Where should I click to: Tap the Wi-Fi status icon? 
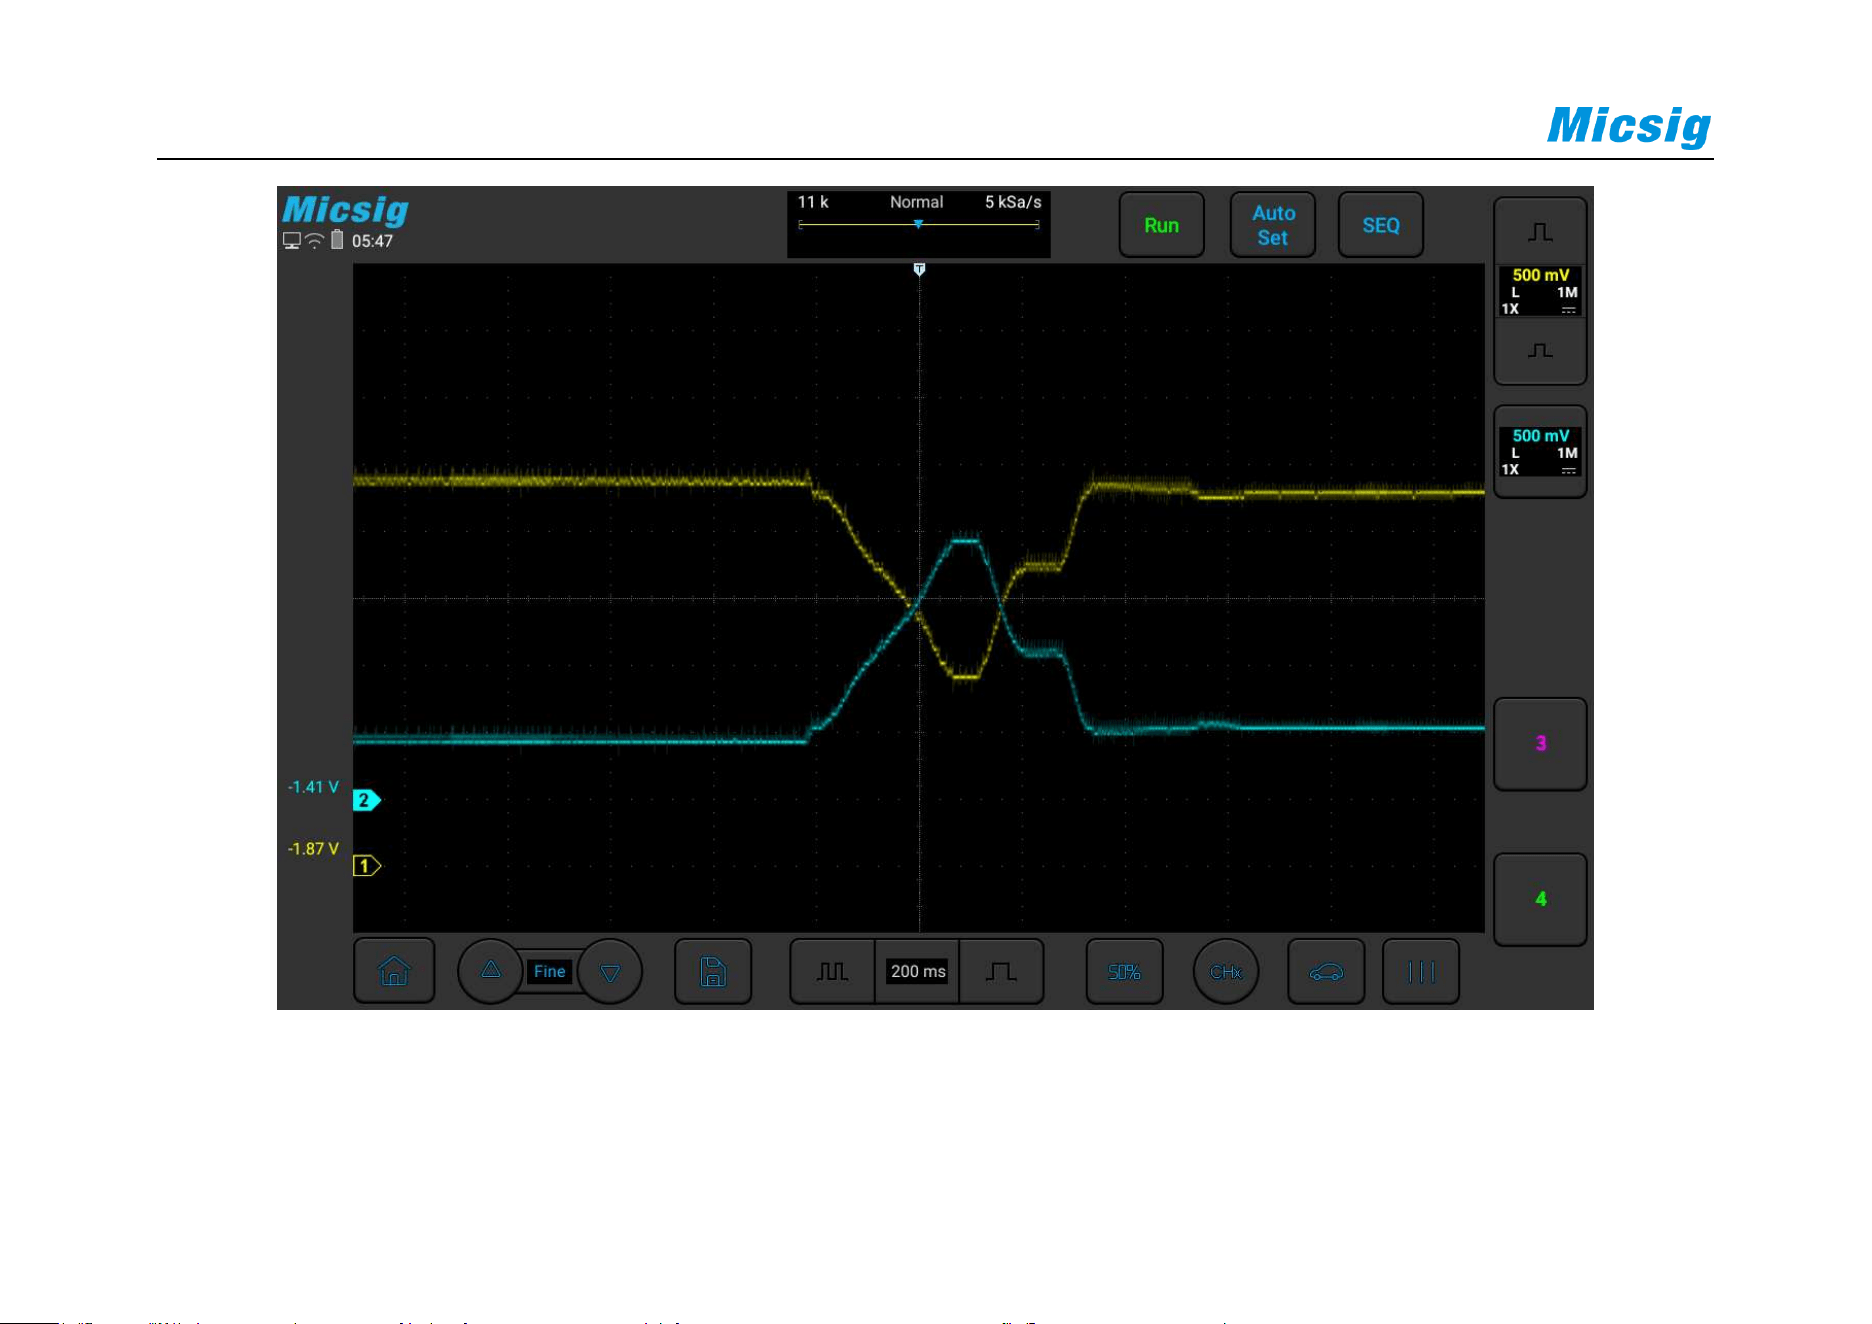click(315, 240)
